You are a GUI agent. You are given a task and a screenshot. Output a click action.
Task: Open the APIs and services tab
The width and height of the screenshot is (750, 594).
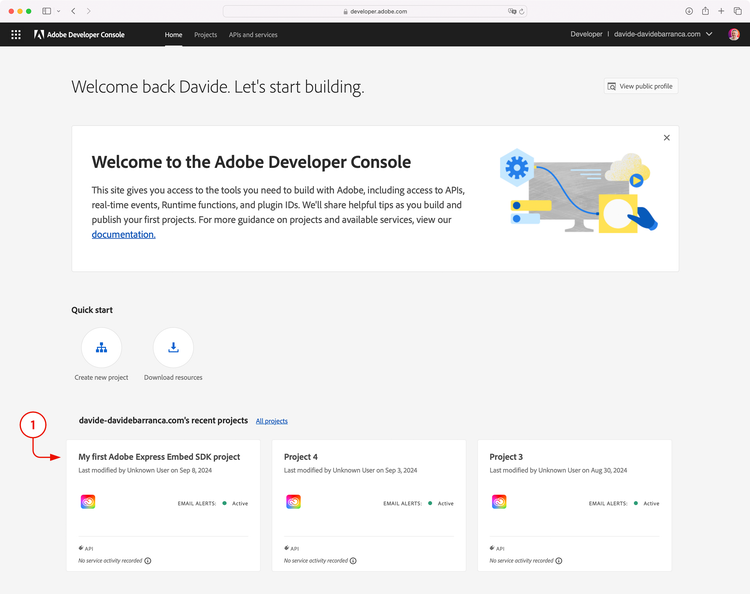click(x=253, y=34)
